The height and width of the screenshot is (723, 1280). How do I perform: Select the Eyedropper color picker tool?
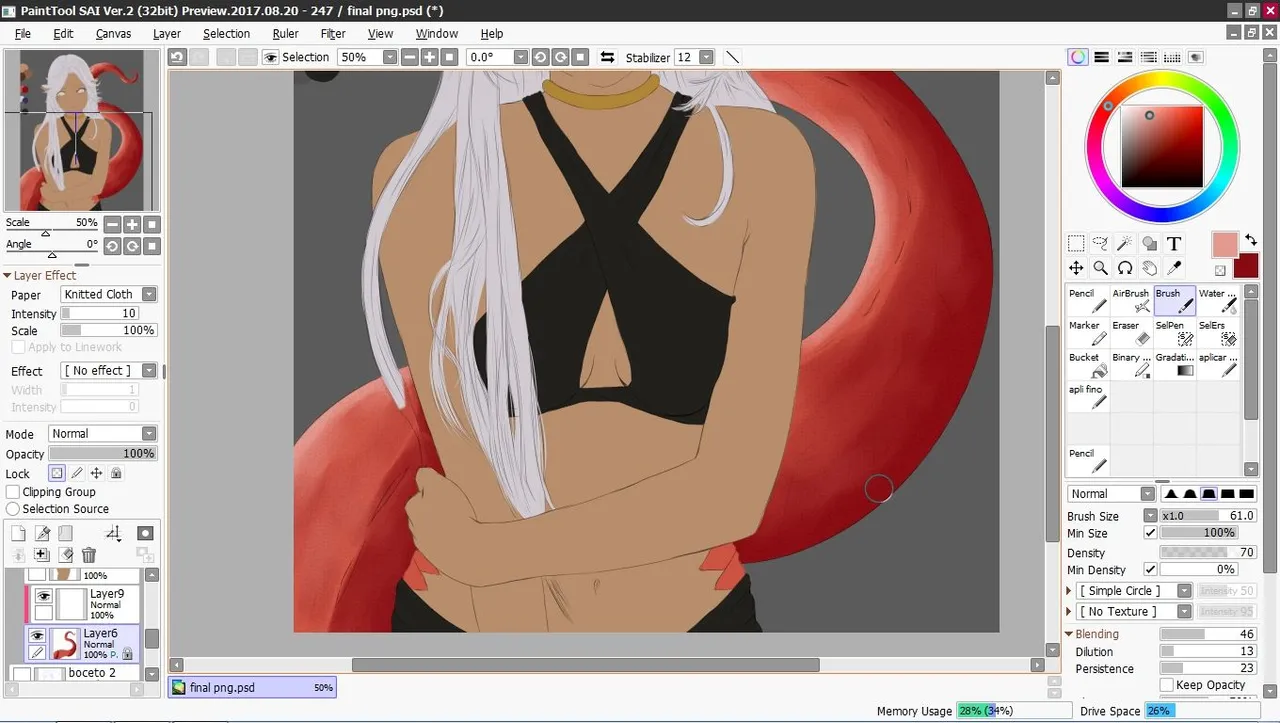coord(1174,268)
